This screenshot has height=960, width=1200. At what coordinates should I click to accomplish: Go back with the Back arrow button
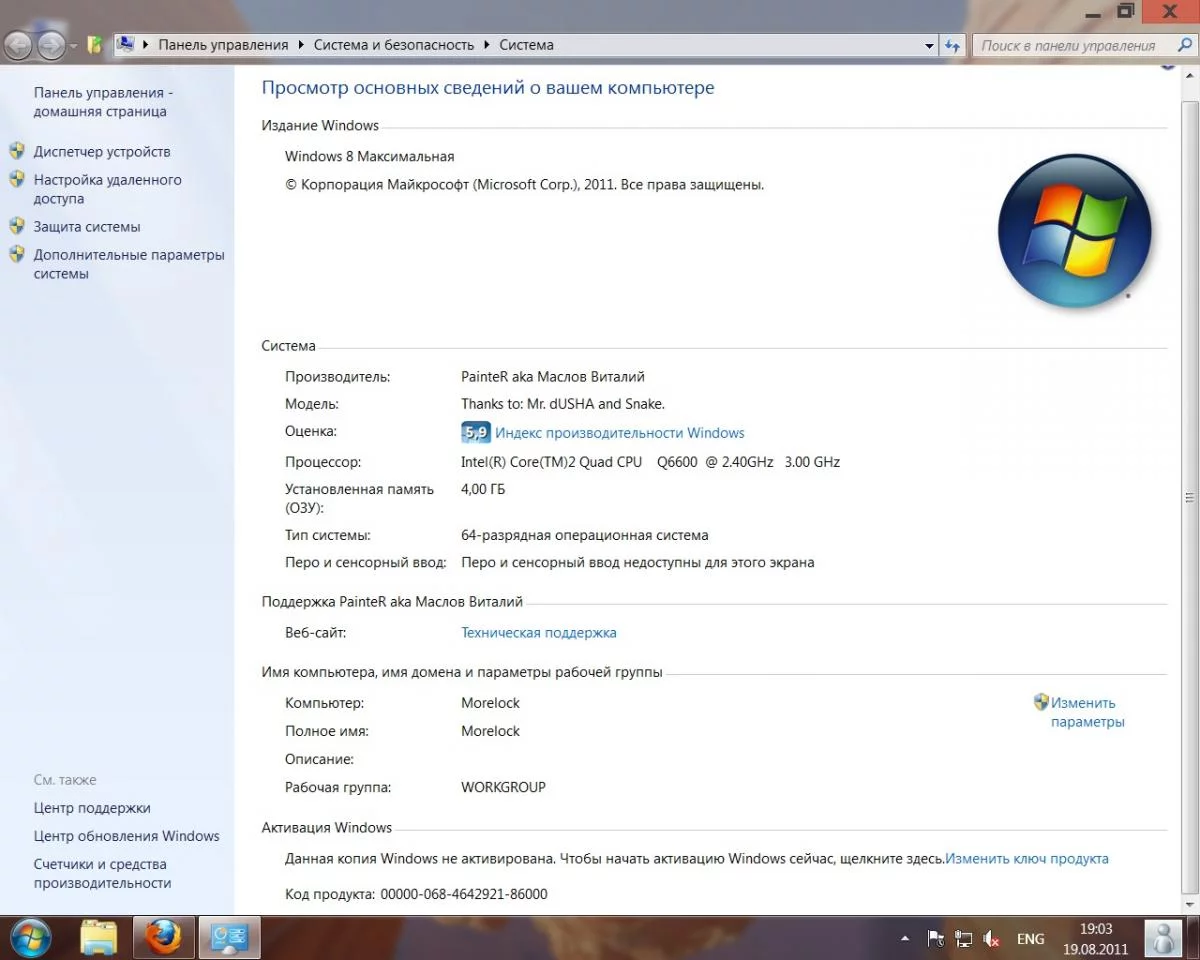(18, 45)
